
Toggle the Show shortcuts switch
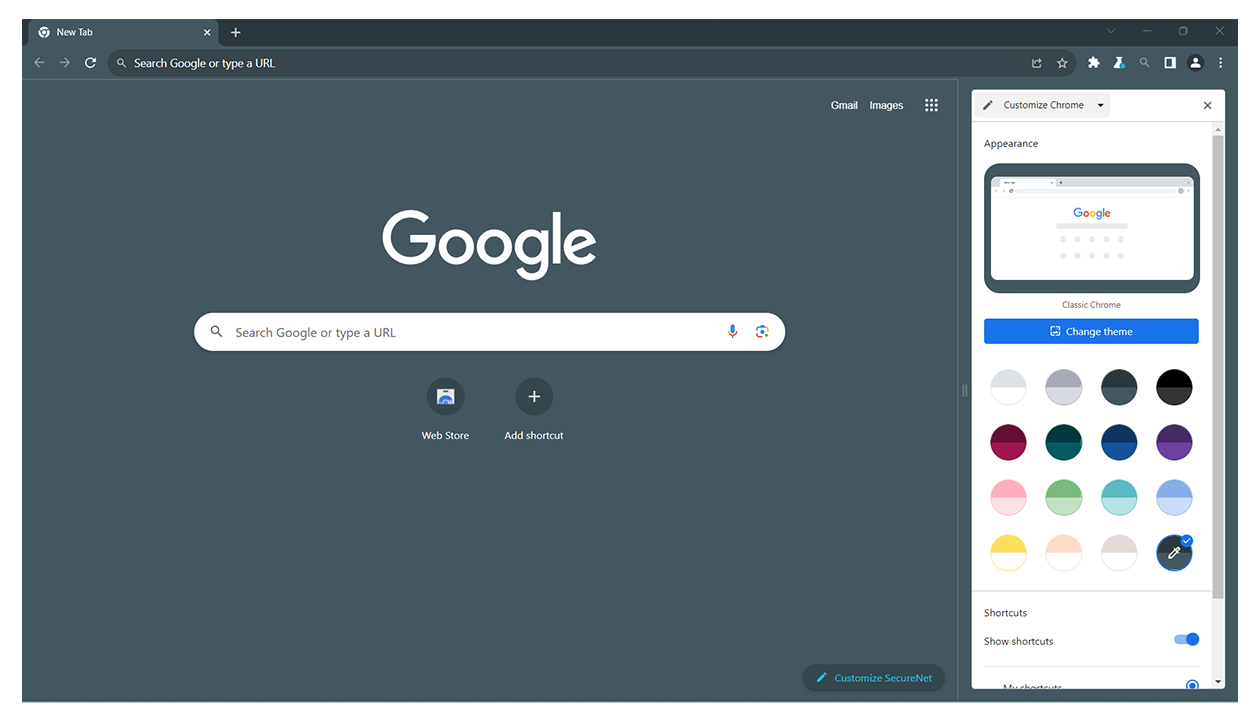pos(1186,640)
